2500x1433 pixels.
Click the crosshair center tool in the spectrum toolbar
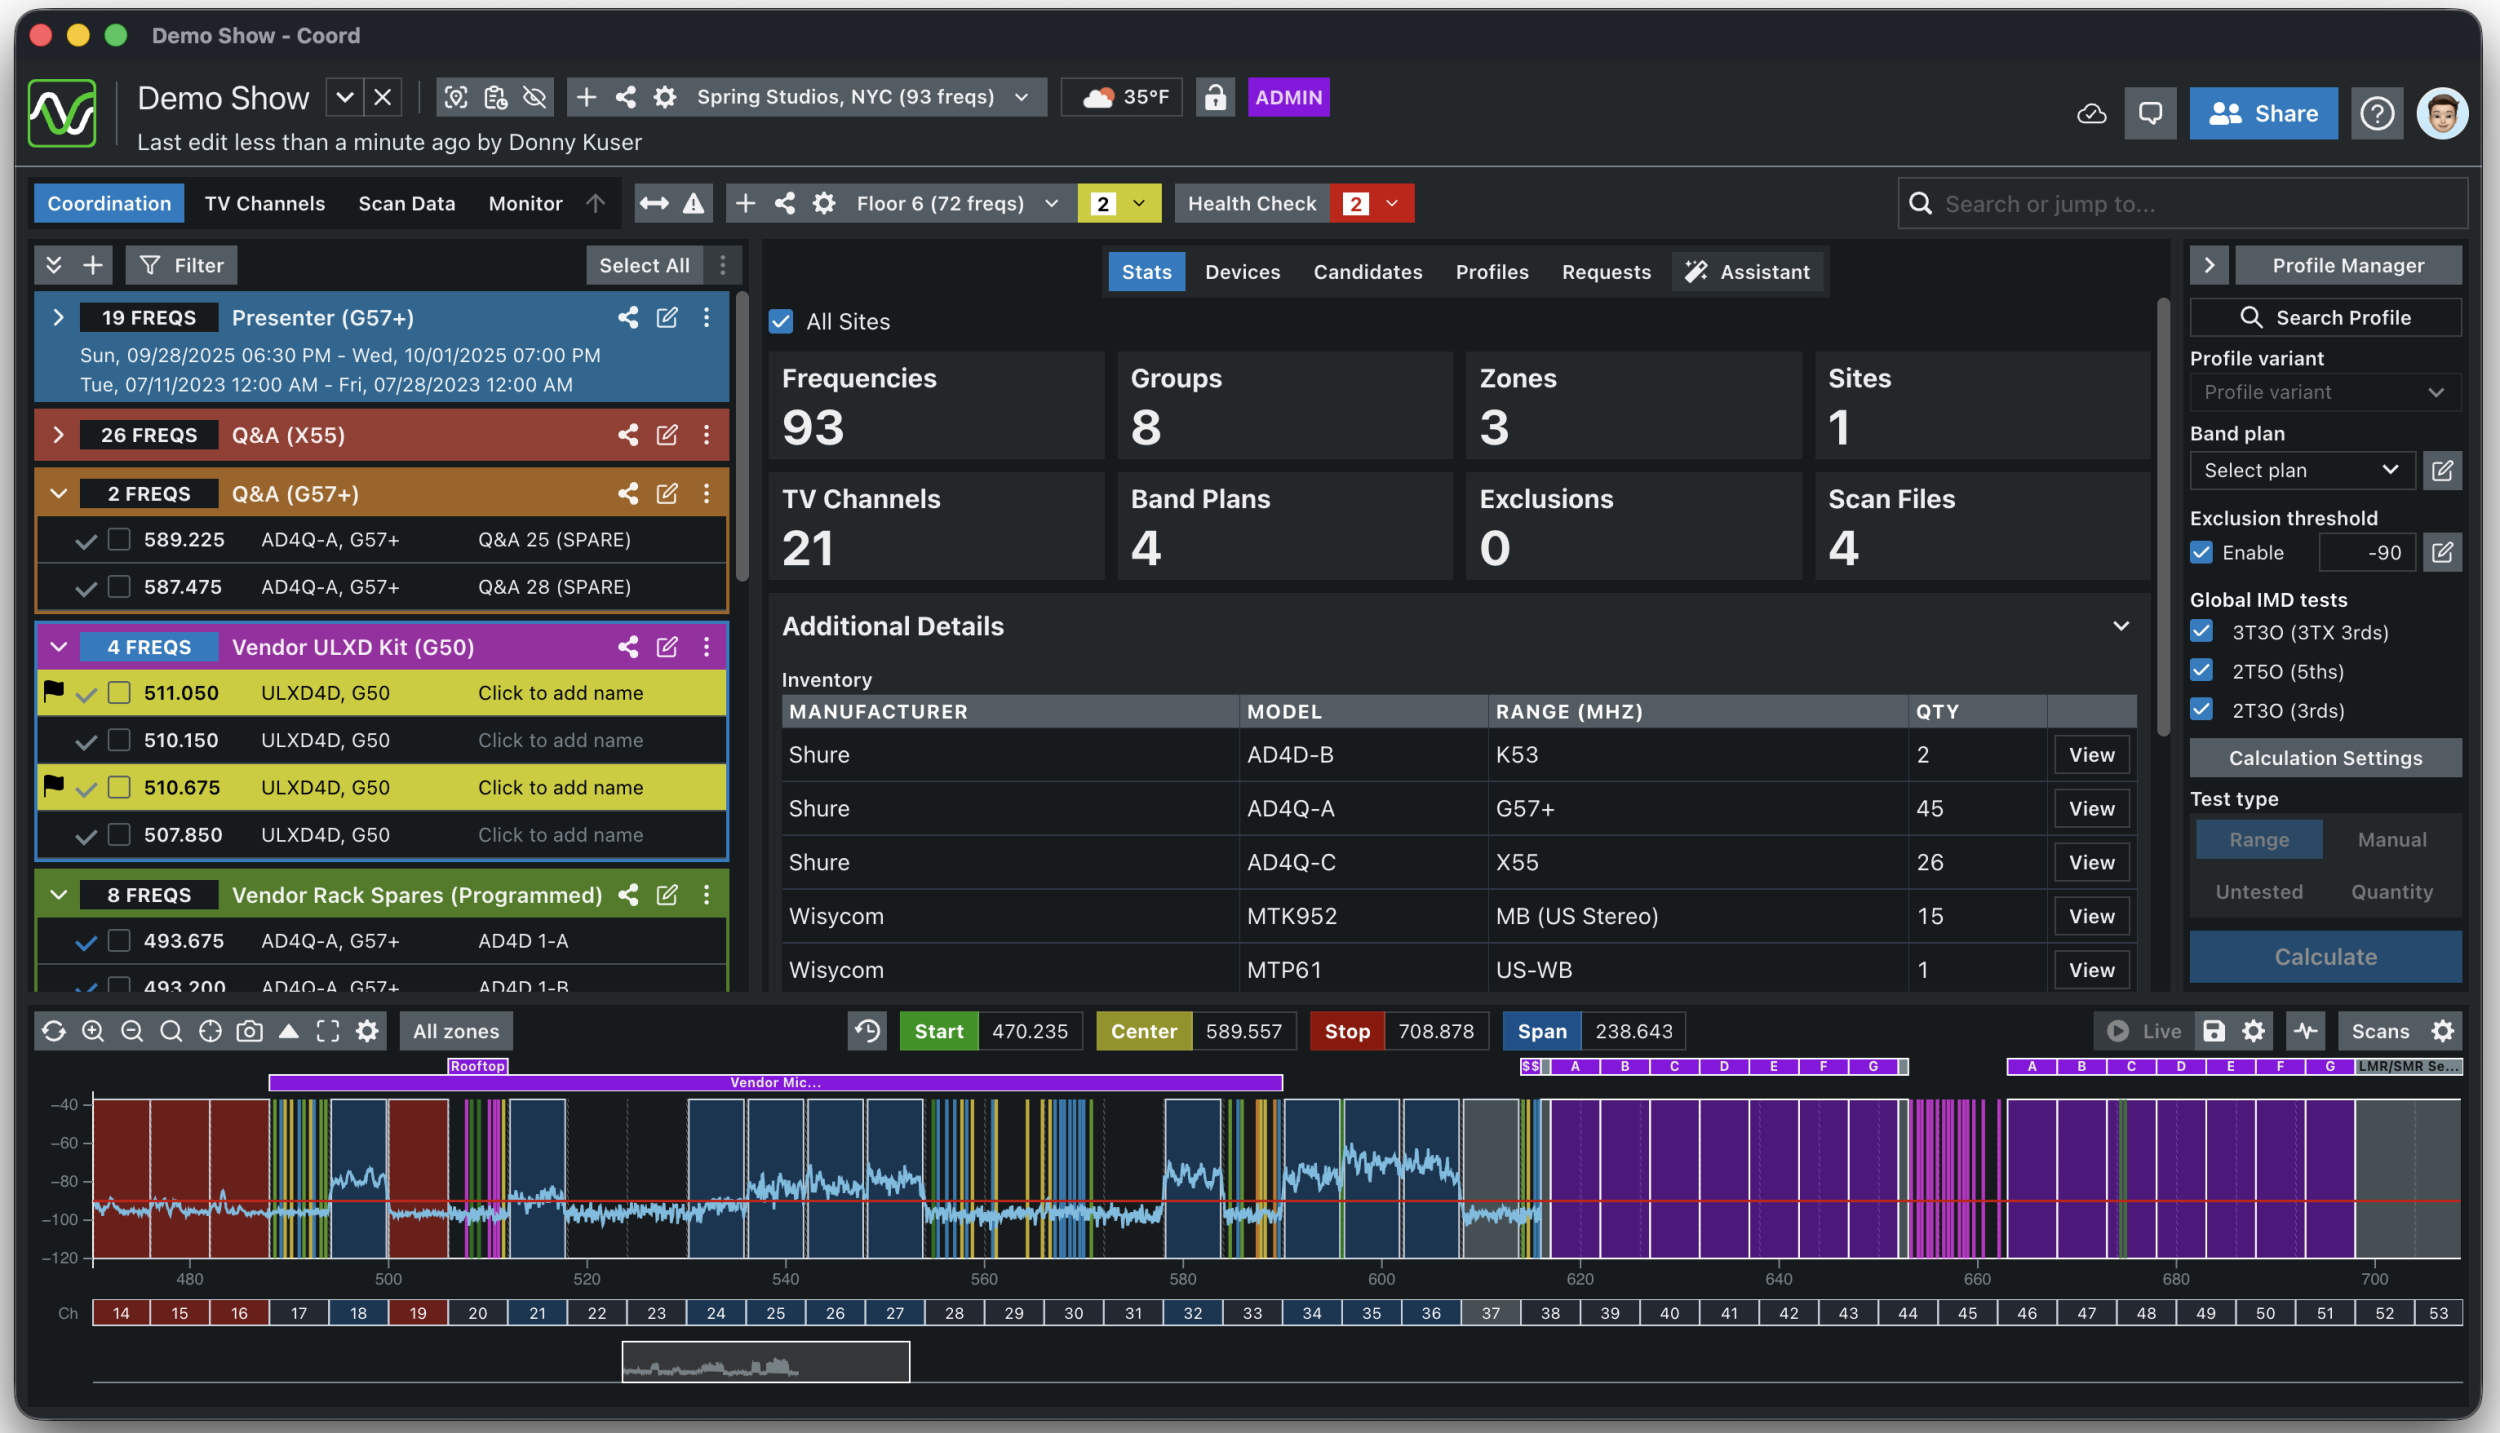click(210, 1030)
